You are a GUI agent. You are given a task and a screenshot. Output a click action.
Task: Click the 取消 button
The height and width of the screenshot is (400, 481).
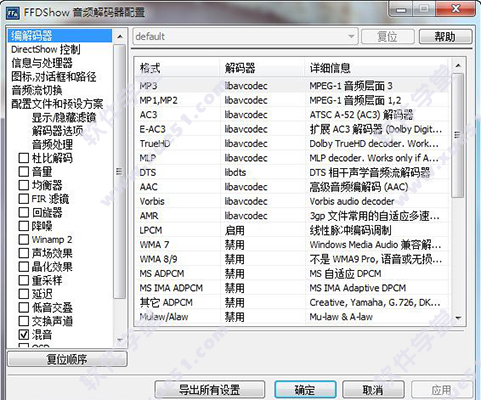[x=373, y=389]
